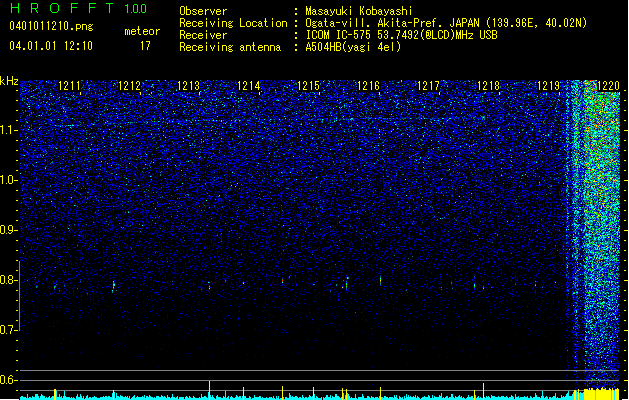The width and height of the screenshot is (629, 400).
Task: Click the 1212 time axis marker
Action: click(x=130, y=86)
